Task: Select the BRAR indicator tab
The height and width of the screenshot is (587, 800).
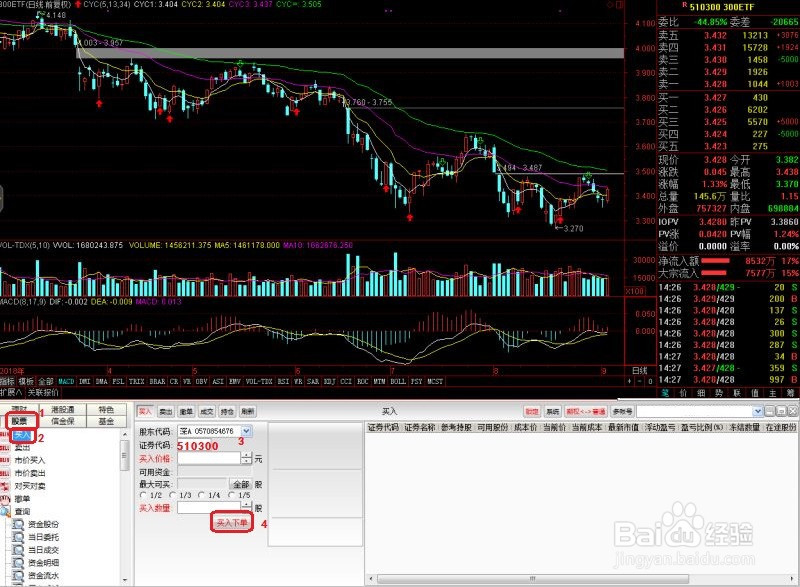Action: [x=157, y=381]
